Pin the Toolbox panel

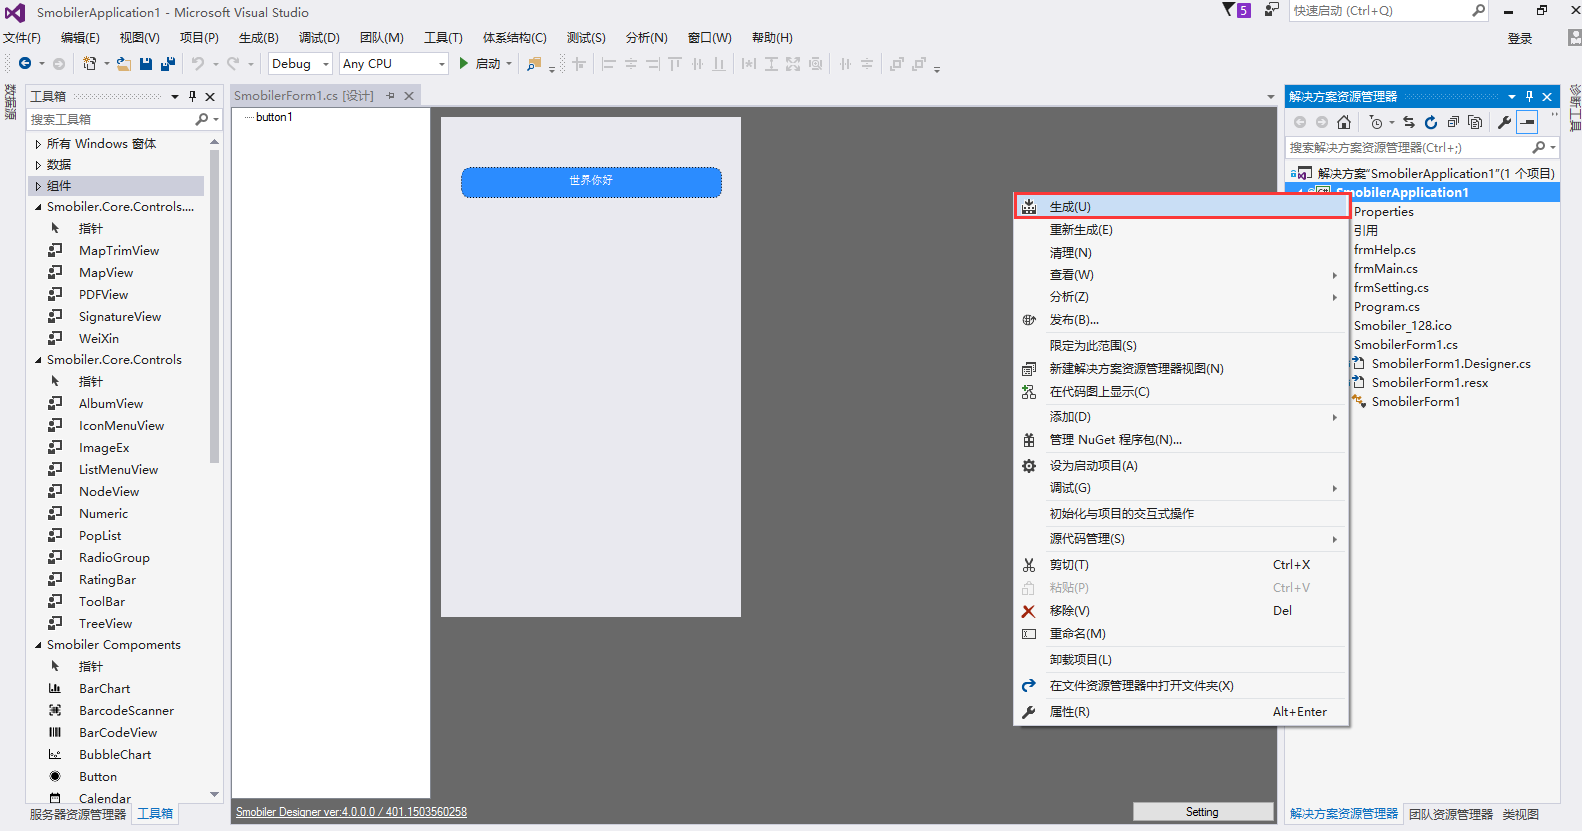pyautogui.click(x=192, y=97)
